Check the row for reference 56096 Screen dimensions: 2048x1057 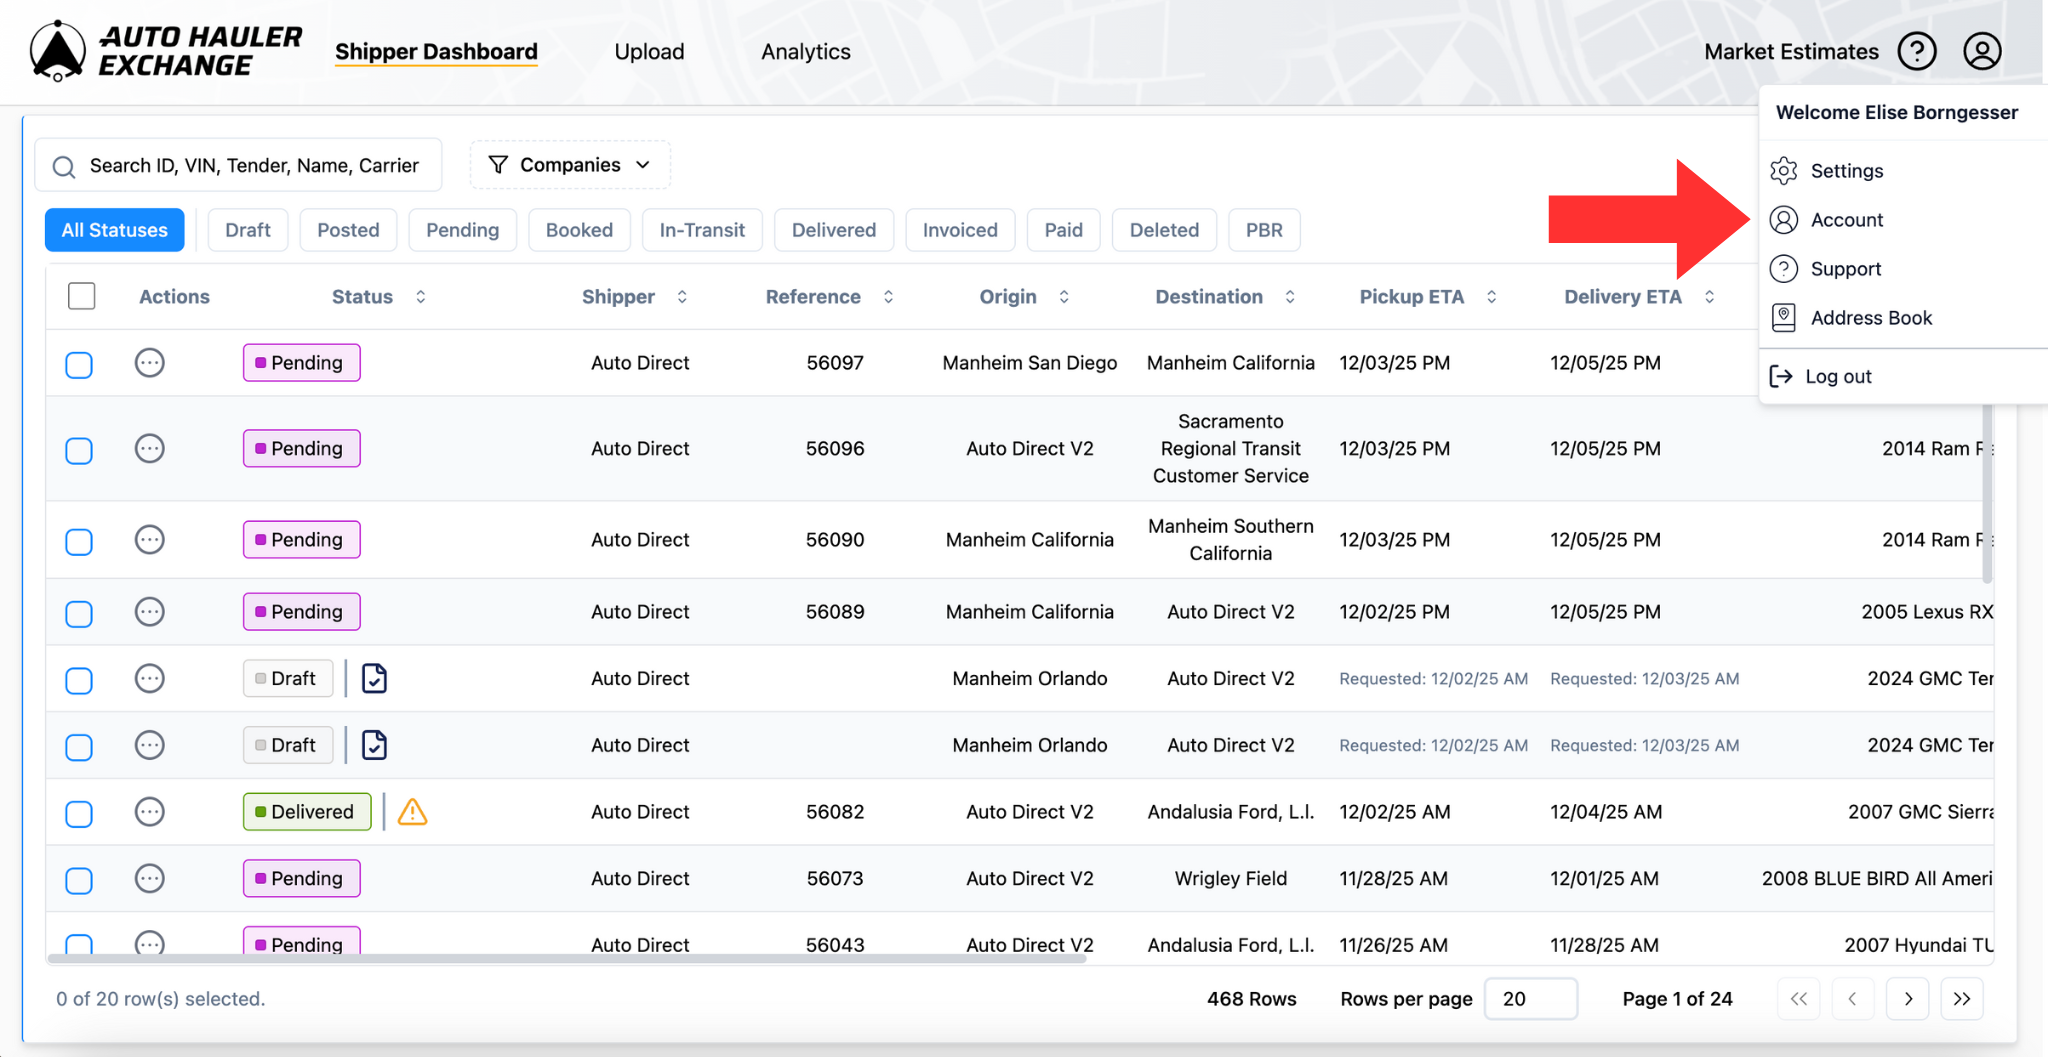click(79, 450)
